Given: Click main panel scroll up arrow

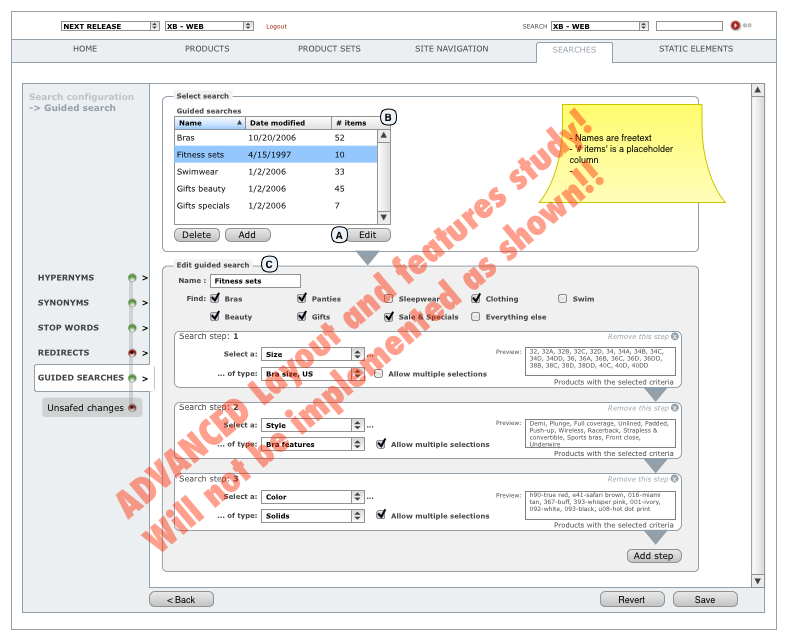Looking at the screenshot, I should point(758,90).
